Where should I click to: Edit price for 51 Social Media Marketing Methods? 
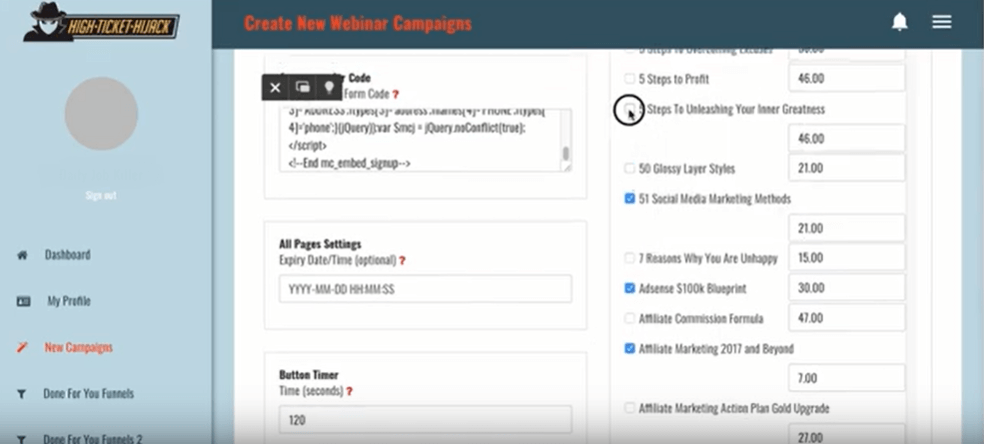(x=847, y=228)
